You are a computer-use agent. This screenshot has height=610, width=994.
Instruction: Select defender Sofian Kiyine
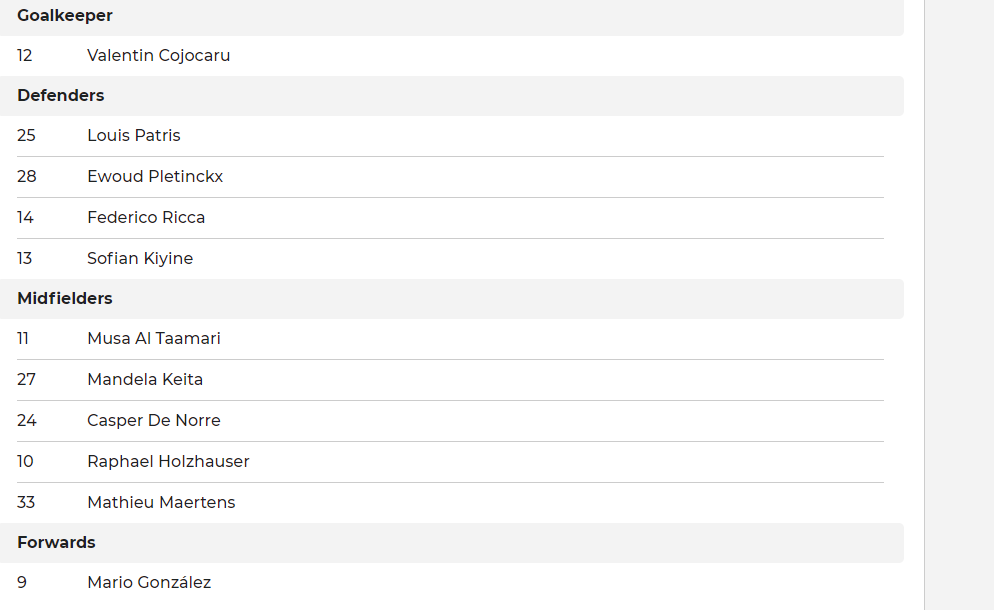140,259
